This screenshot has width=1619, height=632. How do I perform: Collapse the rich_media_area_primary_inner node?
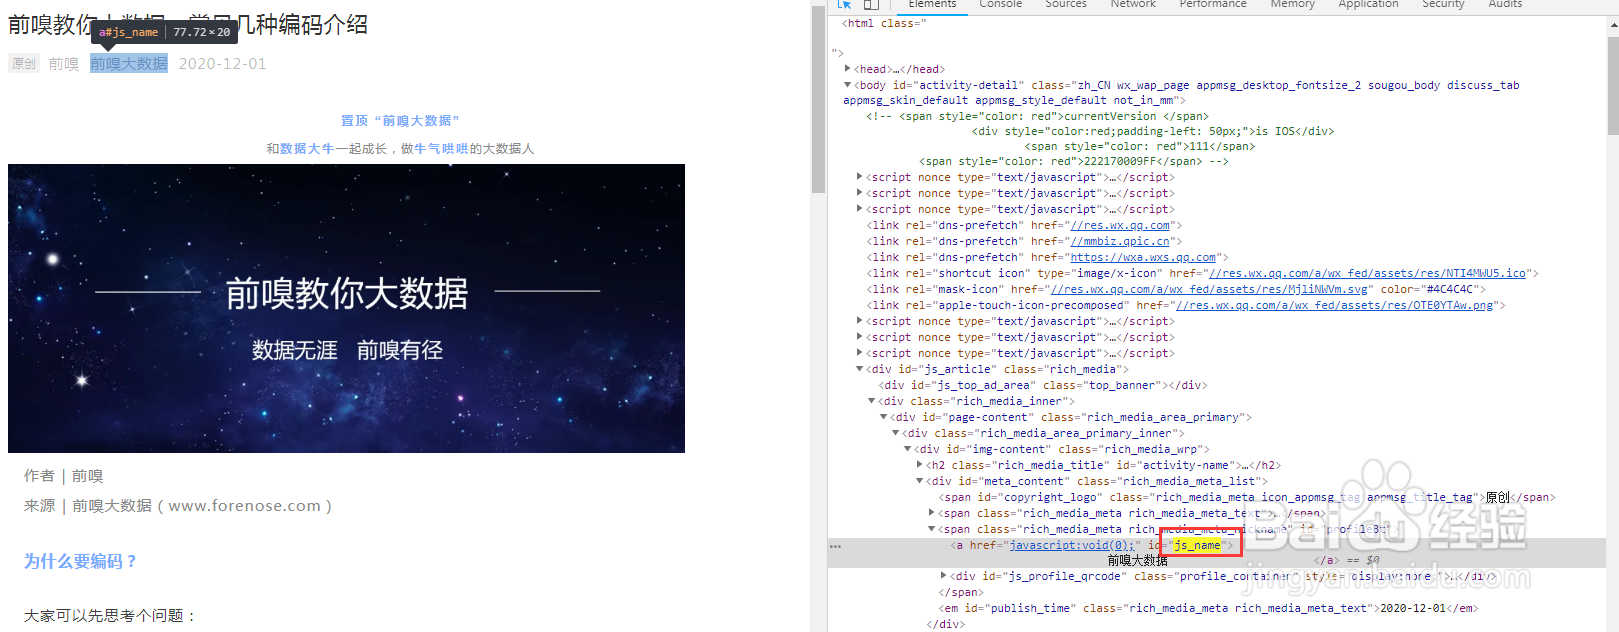(895, 433)
